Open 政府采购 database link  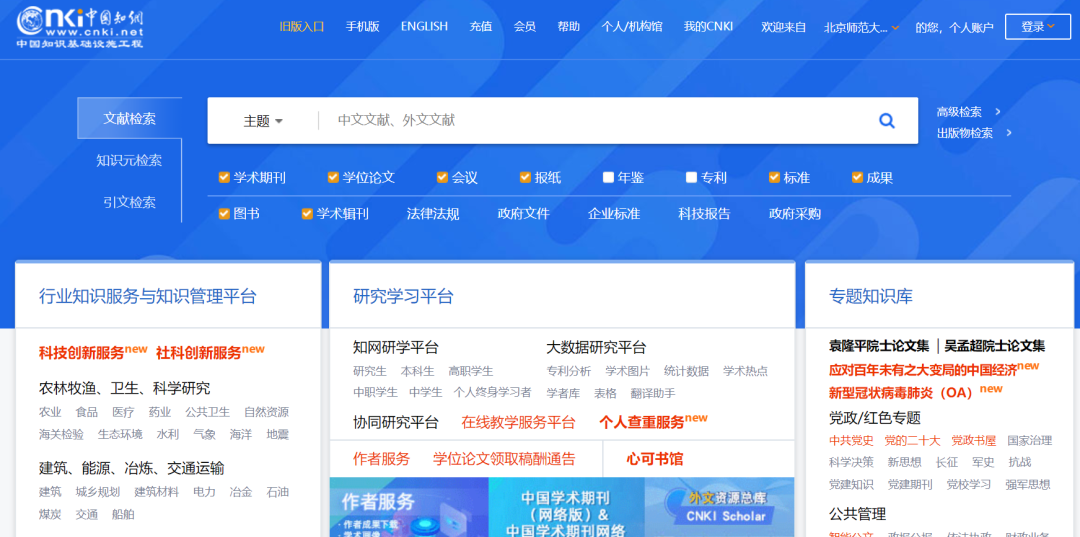pyautogui.click(x=795, y=214)
